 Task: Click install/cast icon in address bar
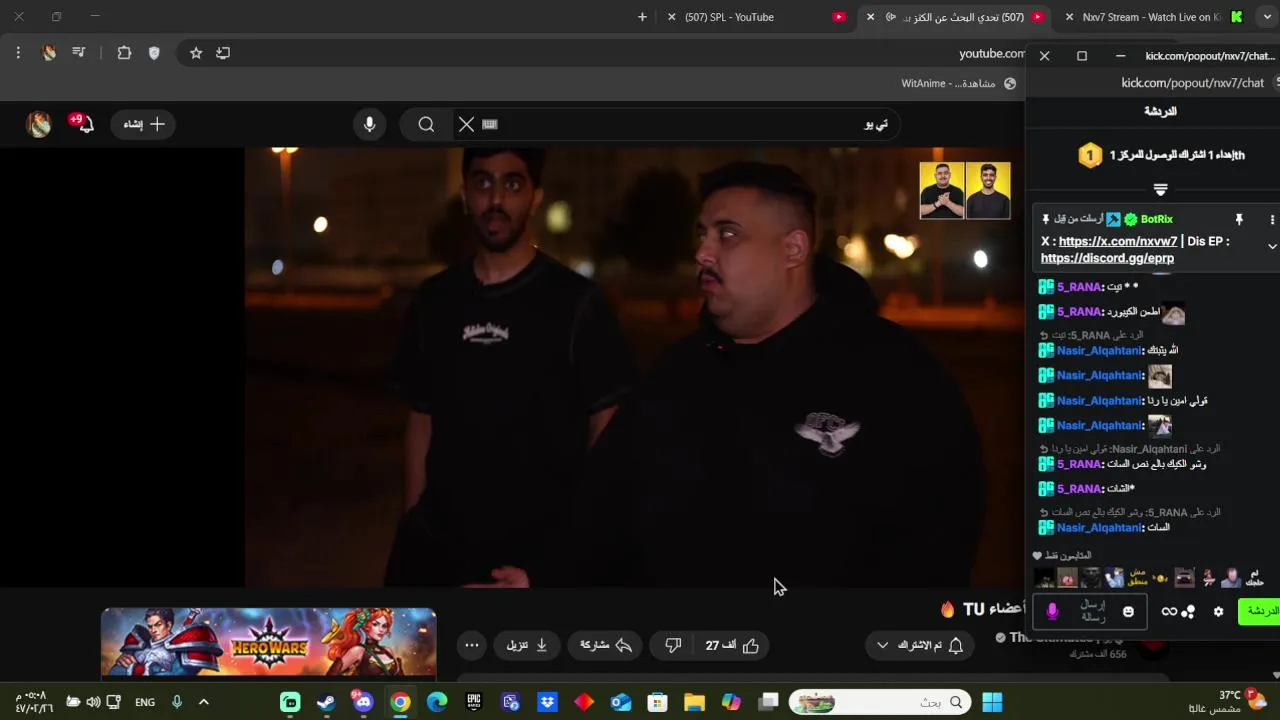coord(223,53)
